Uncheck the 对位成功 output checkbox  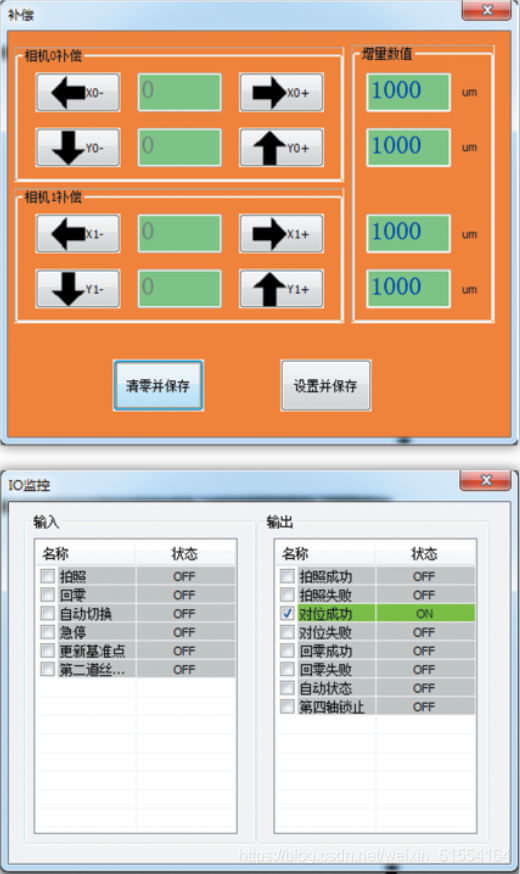click(x=288, y=613)
